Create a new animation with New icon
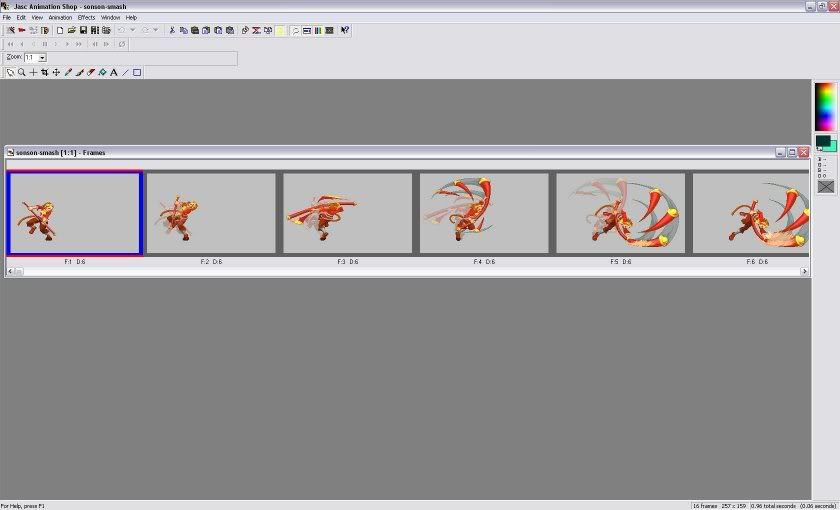Image resolution: width=840 pixels, height=510 pixels. (60, 31)
